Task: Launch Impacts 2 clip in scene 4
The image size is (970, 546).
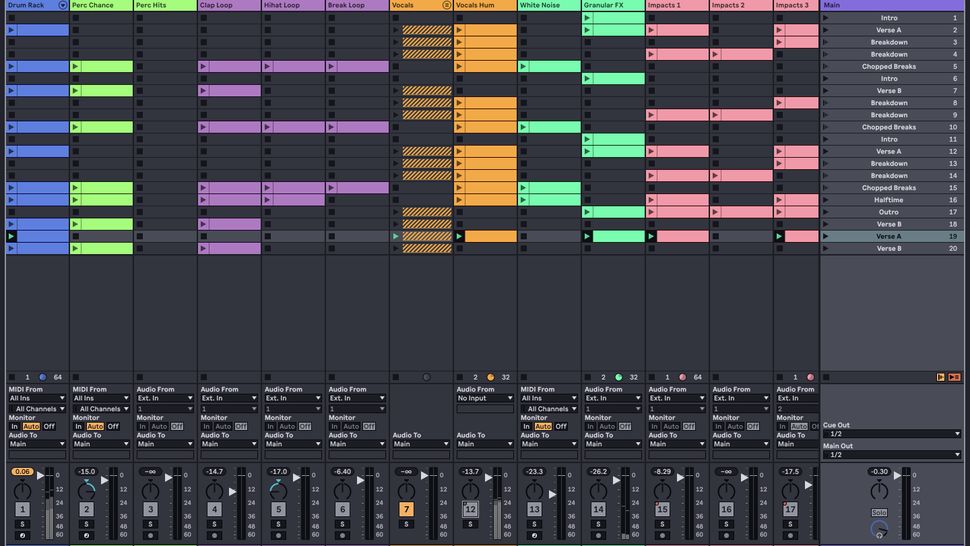Action: point(715,54)
